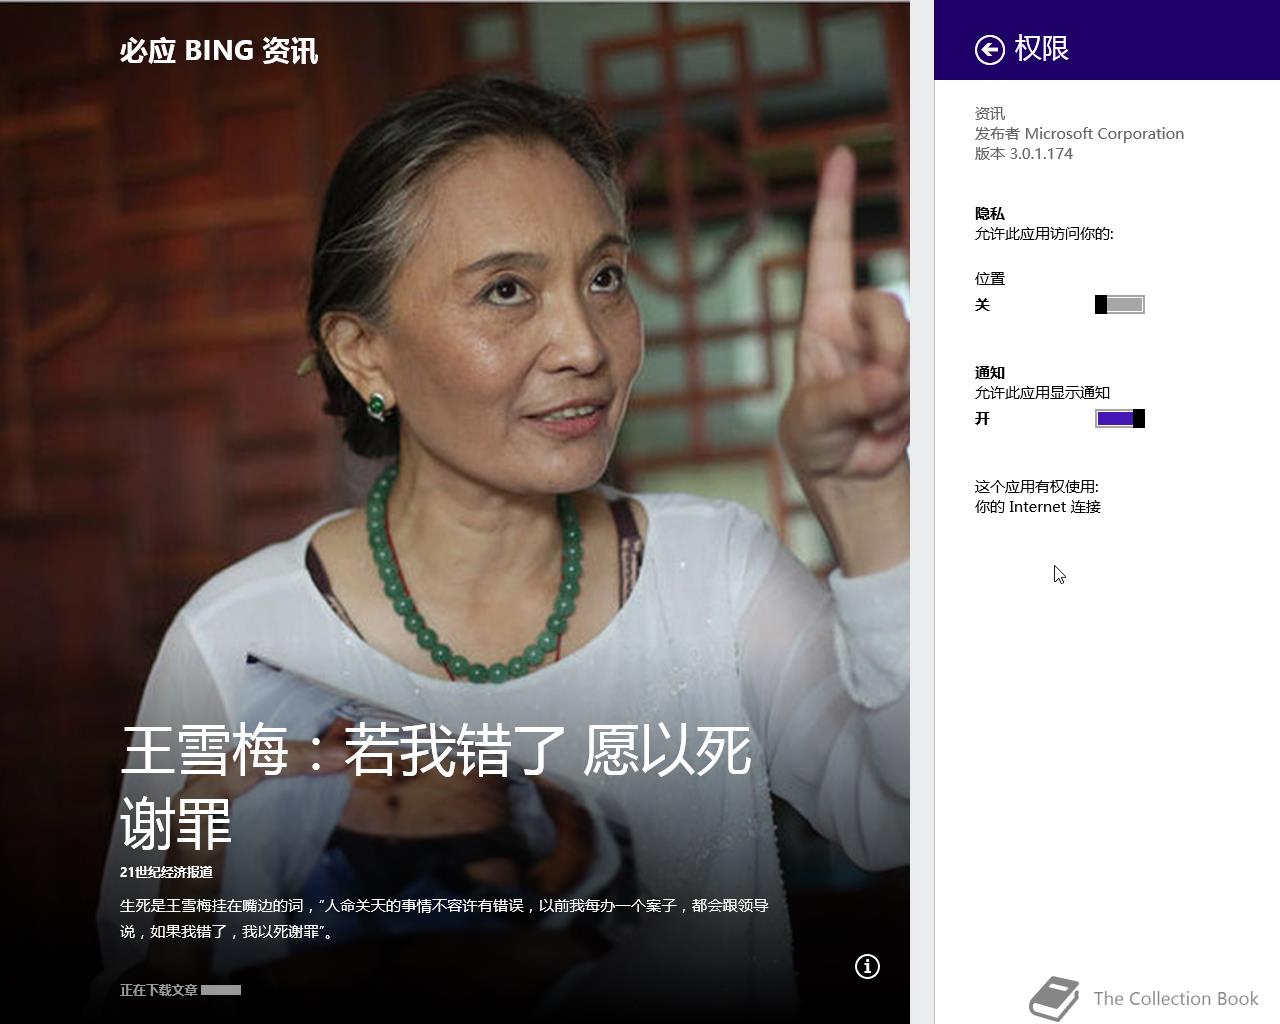Click the 你的 Internet 连接 permission entry
Viewport: 1280px width, 1024px height.
1038,507
